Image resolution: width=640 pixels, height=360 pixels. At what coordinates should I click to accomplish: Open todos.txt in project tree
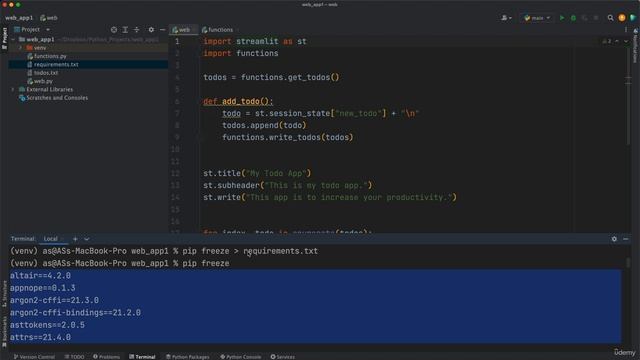46,73
